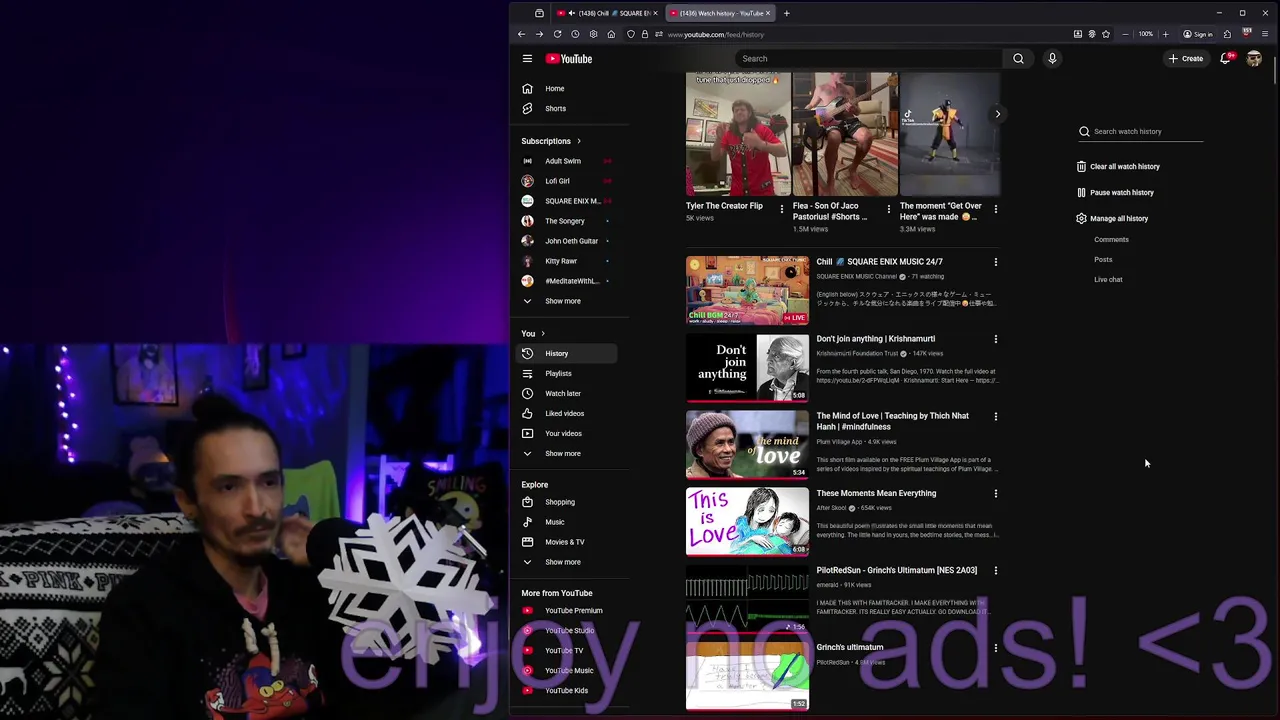
Task: Show more under the You section
Action: coord(563,453)
